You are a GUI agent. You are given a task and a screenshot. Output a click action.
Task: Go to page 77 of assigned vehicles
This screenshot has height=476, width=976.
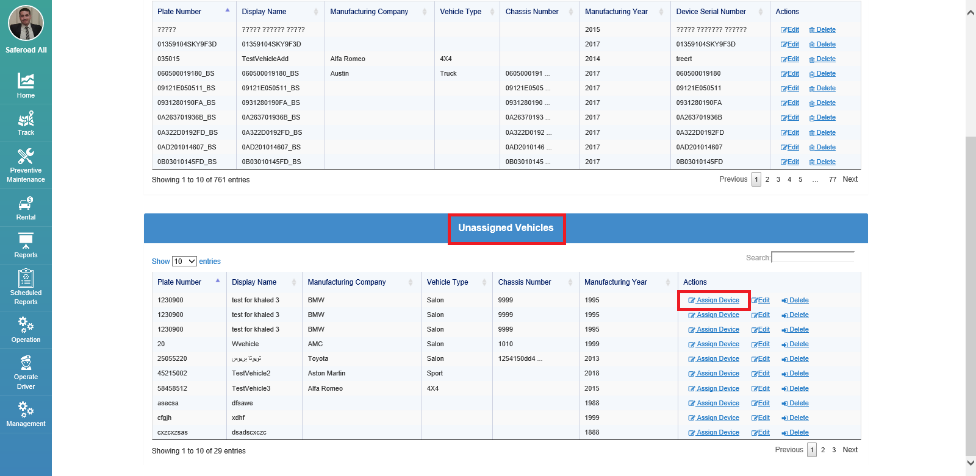(832, 179)
